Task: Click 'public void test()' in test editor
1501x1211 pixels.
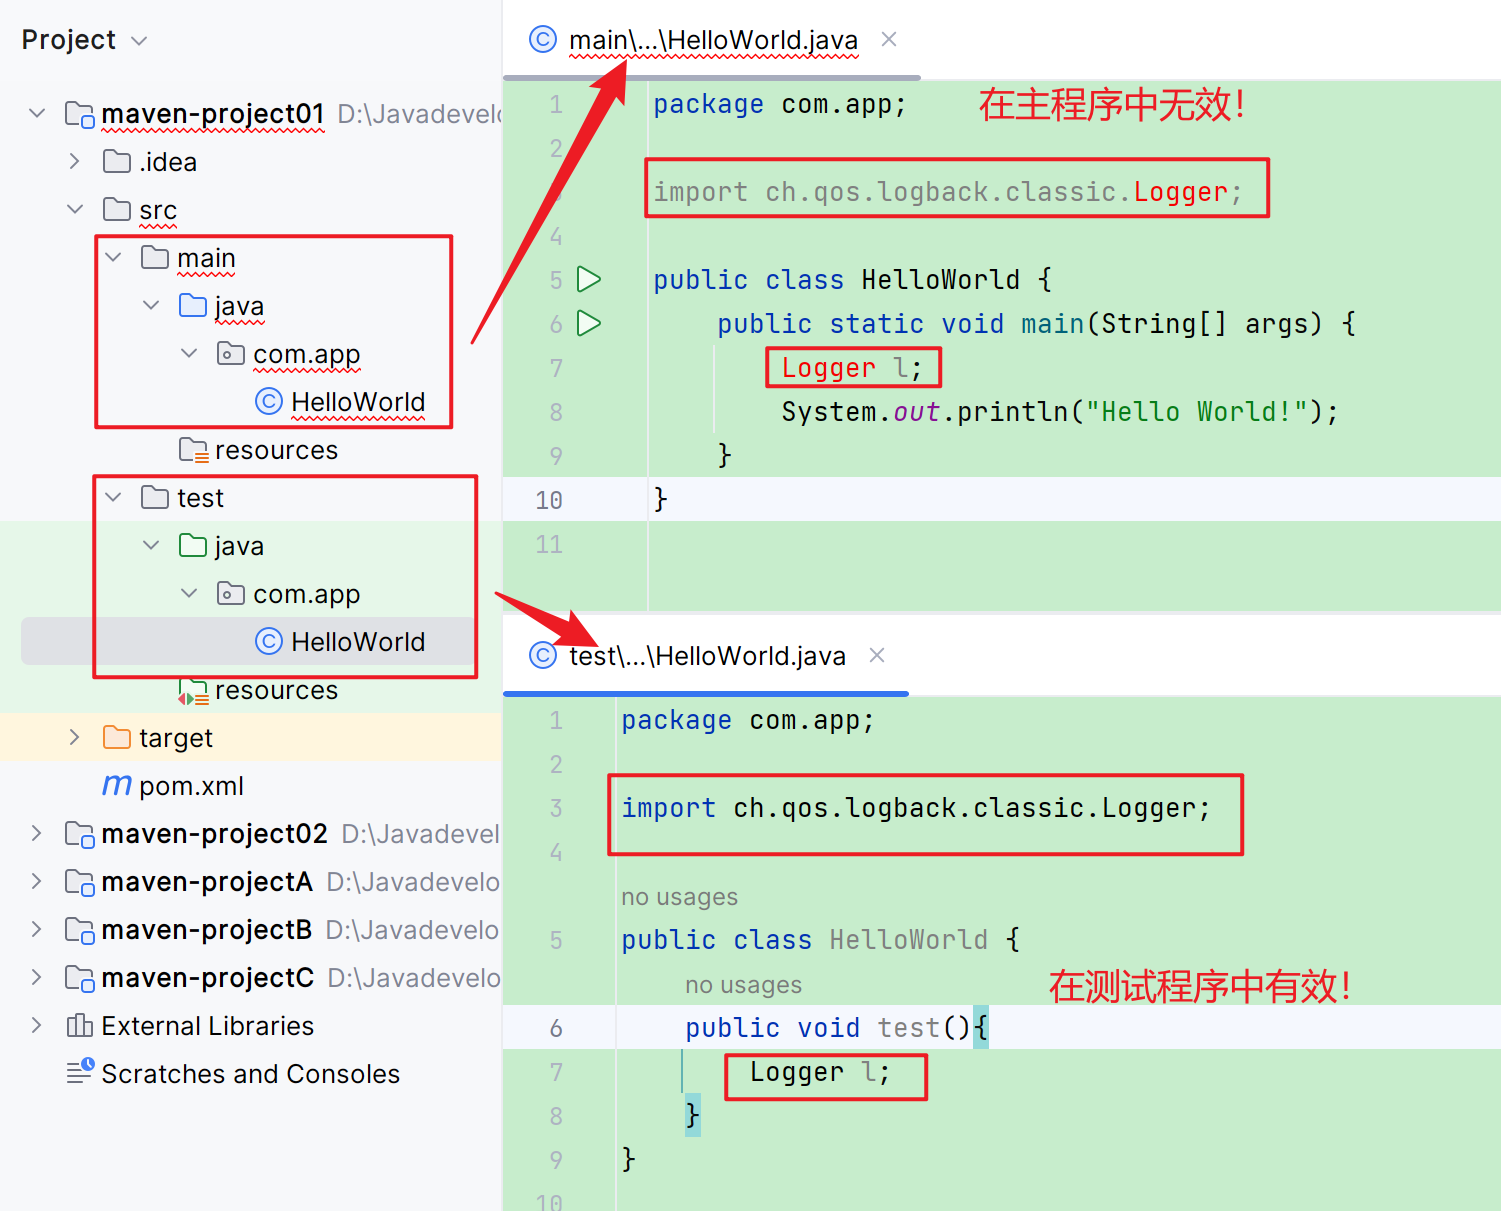Action: pyautogui.click(x=828, y=1028)
